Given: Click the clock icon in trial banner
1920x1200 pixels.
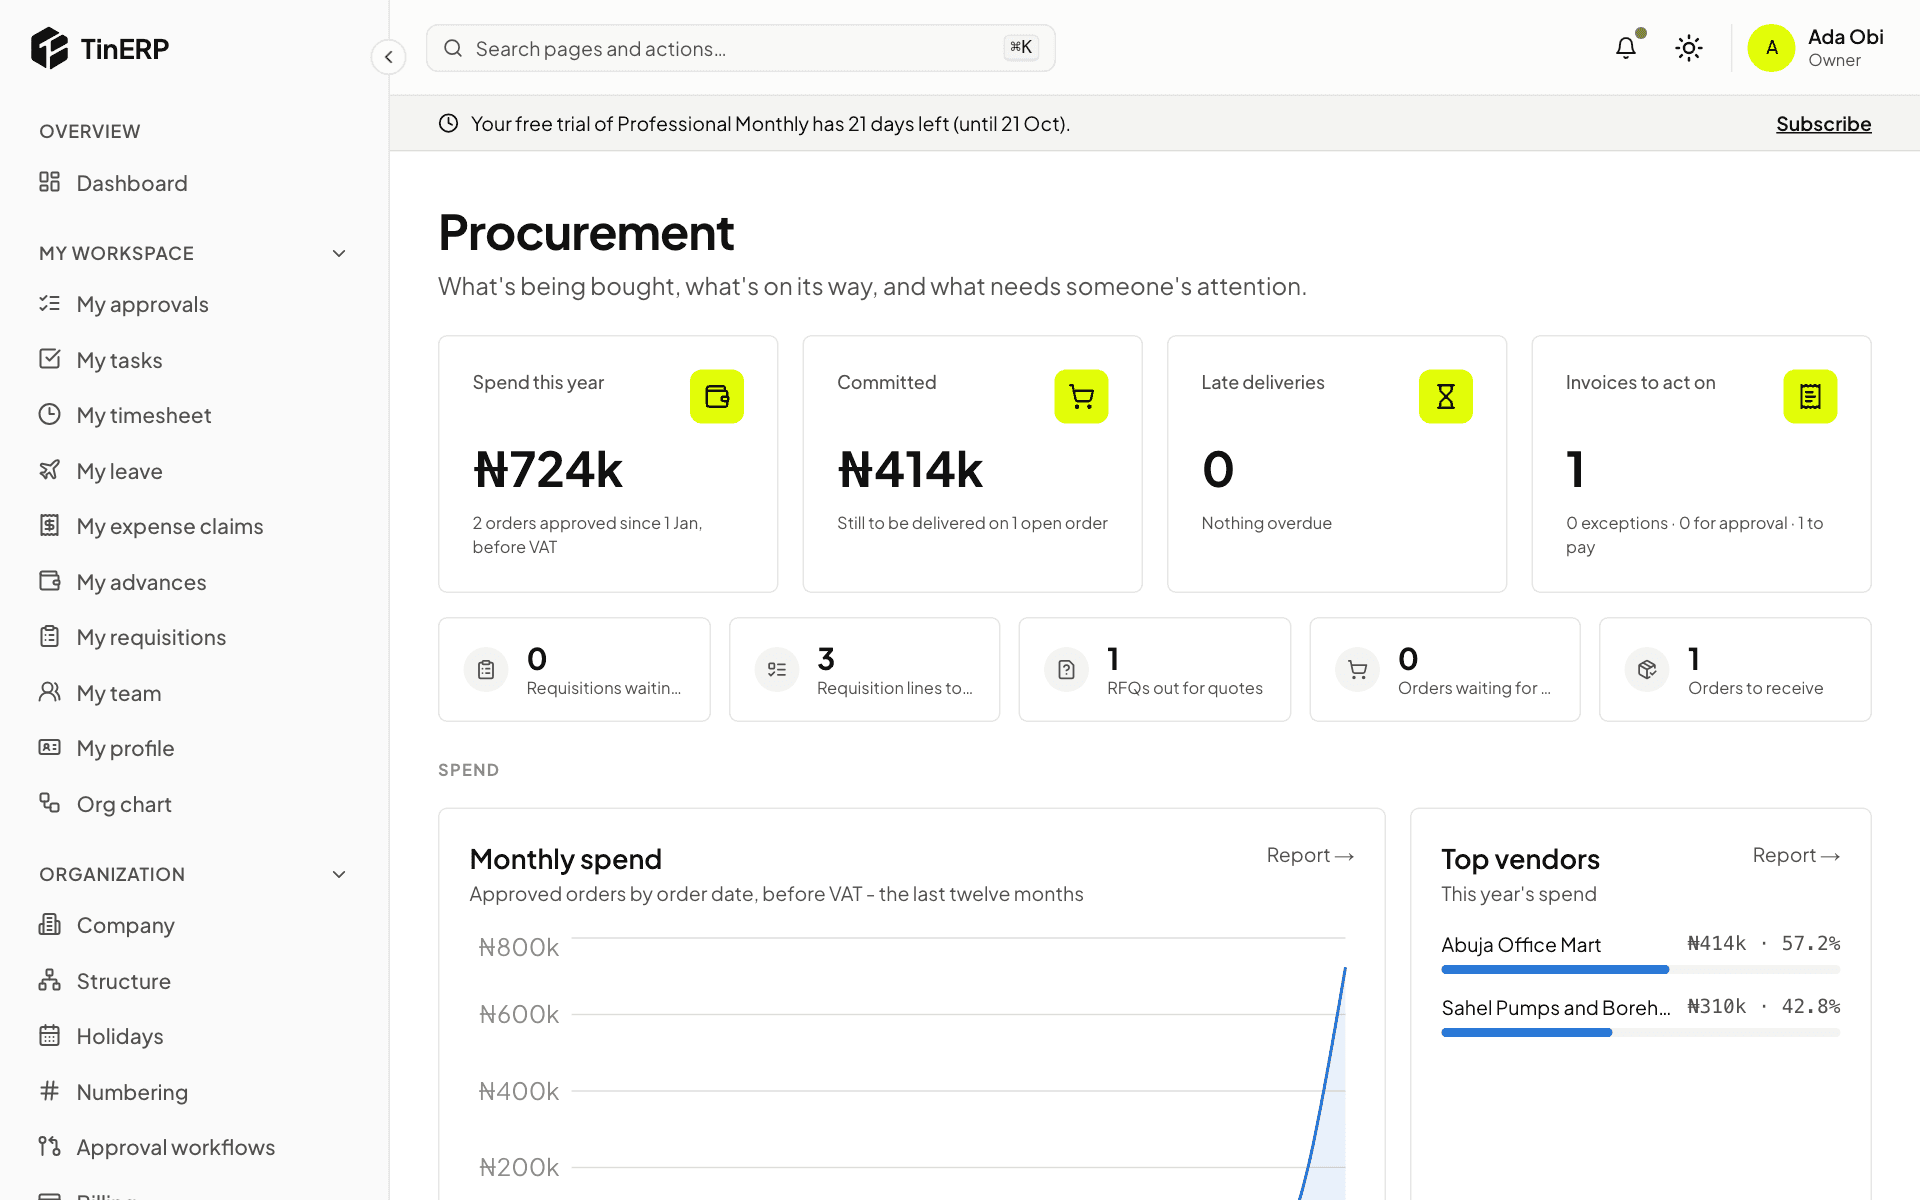Looking at the screenshot, I should click(449, 123).
